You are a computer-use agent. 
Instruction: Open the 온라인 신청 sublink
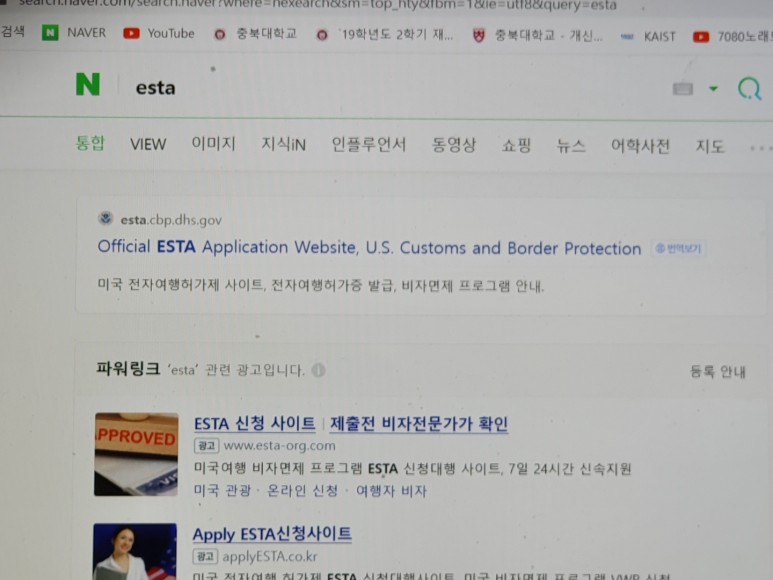tap(302, 491)
